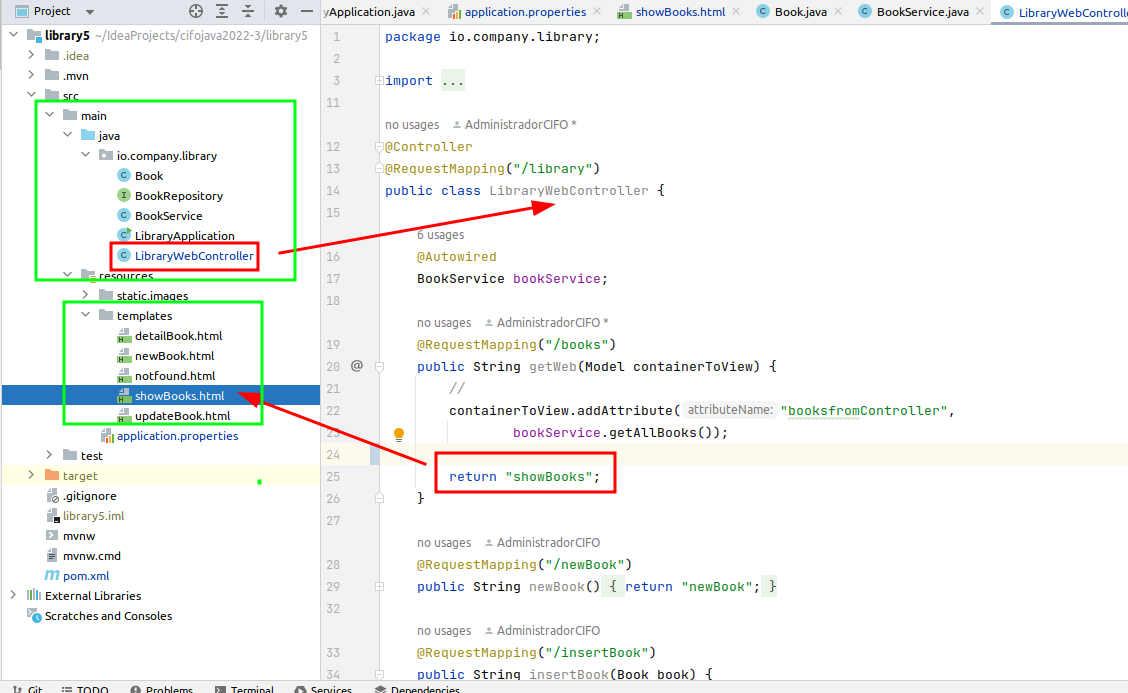This screenshot has width=1128, height=693.
Task: Select the BookService class file
Action: 168,216
